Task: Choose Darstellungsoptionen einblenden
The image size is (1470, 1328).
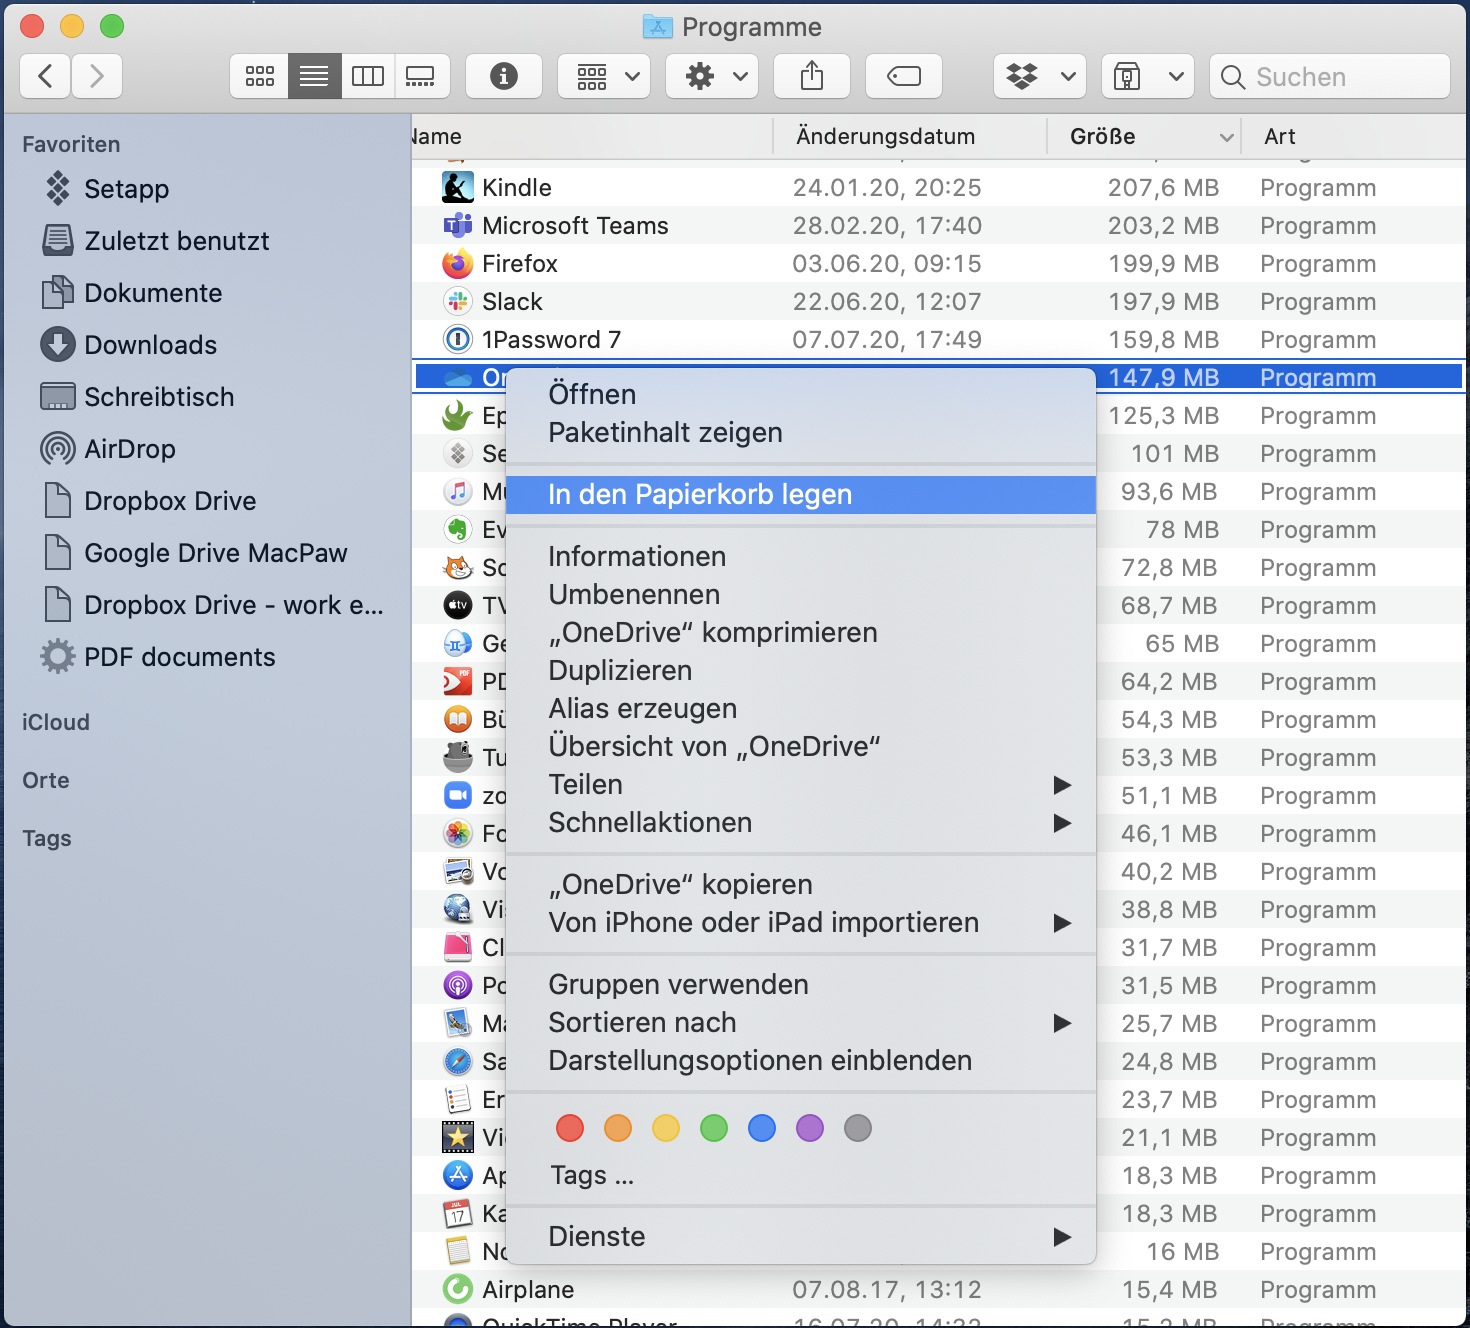Action: [801, 1060]
